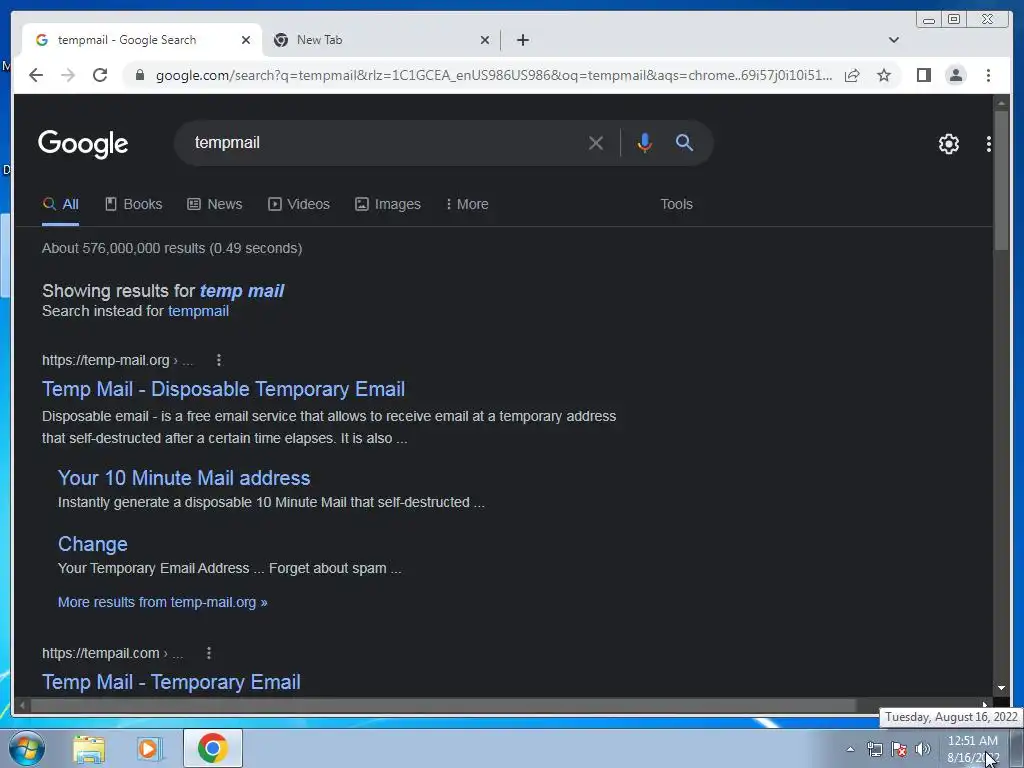Click the https://temp-mail.org URL text
Image resolution: width=1024 pixels, height=768 pixels.
pyautogui.click(x=106, y=360)
